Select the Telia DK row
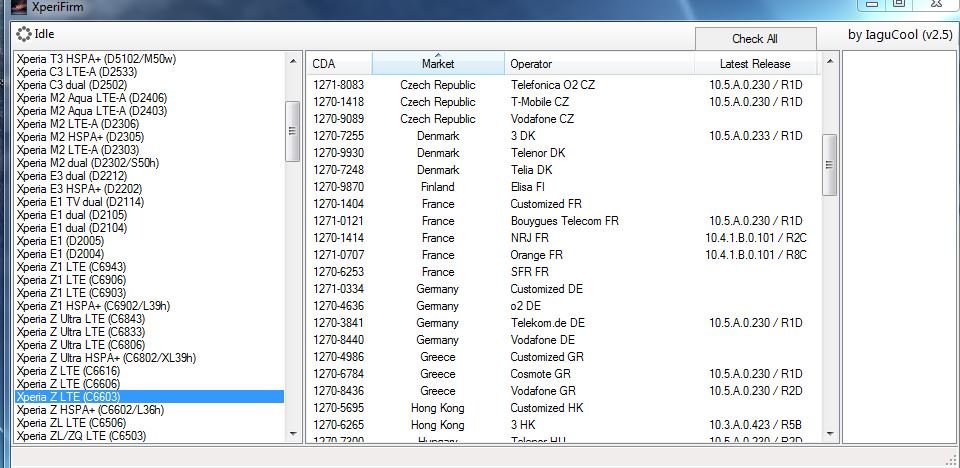The width and height of the screenshot is (960, 468). tap(563, 170)
